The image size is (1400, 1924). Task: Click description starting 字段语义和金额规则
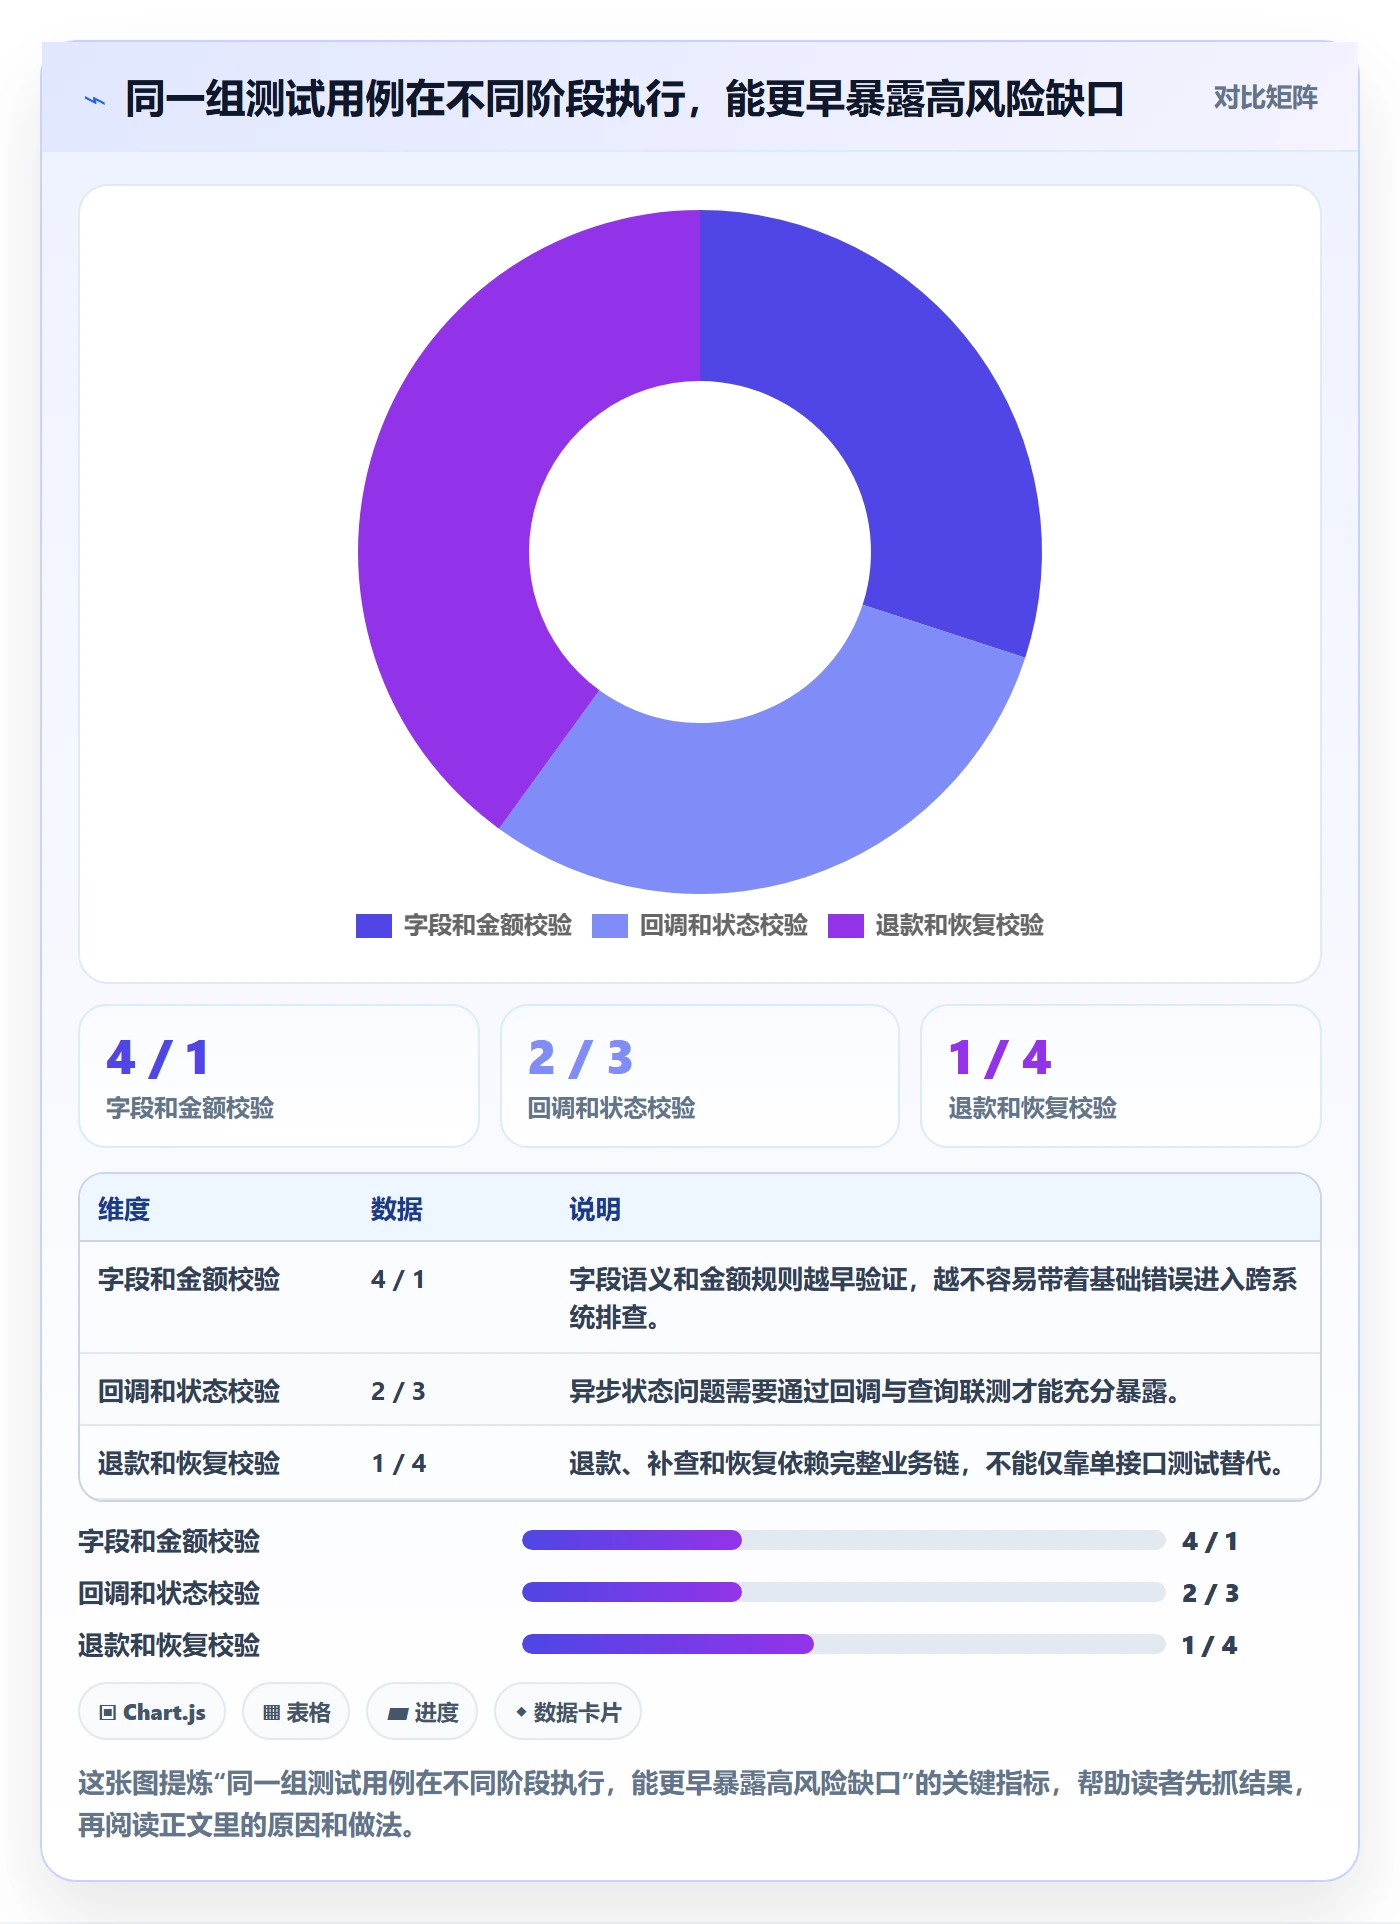coord(933,1298)
